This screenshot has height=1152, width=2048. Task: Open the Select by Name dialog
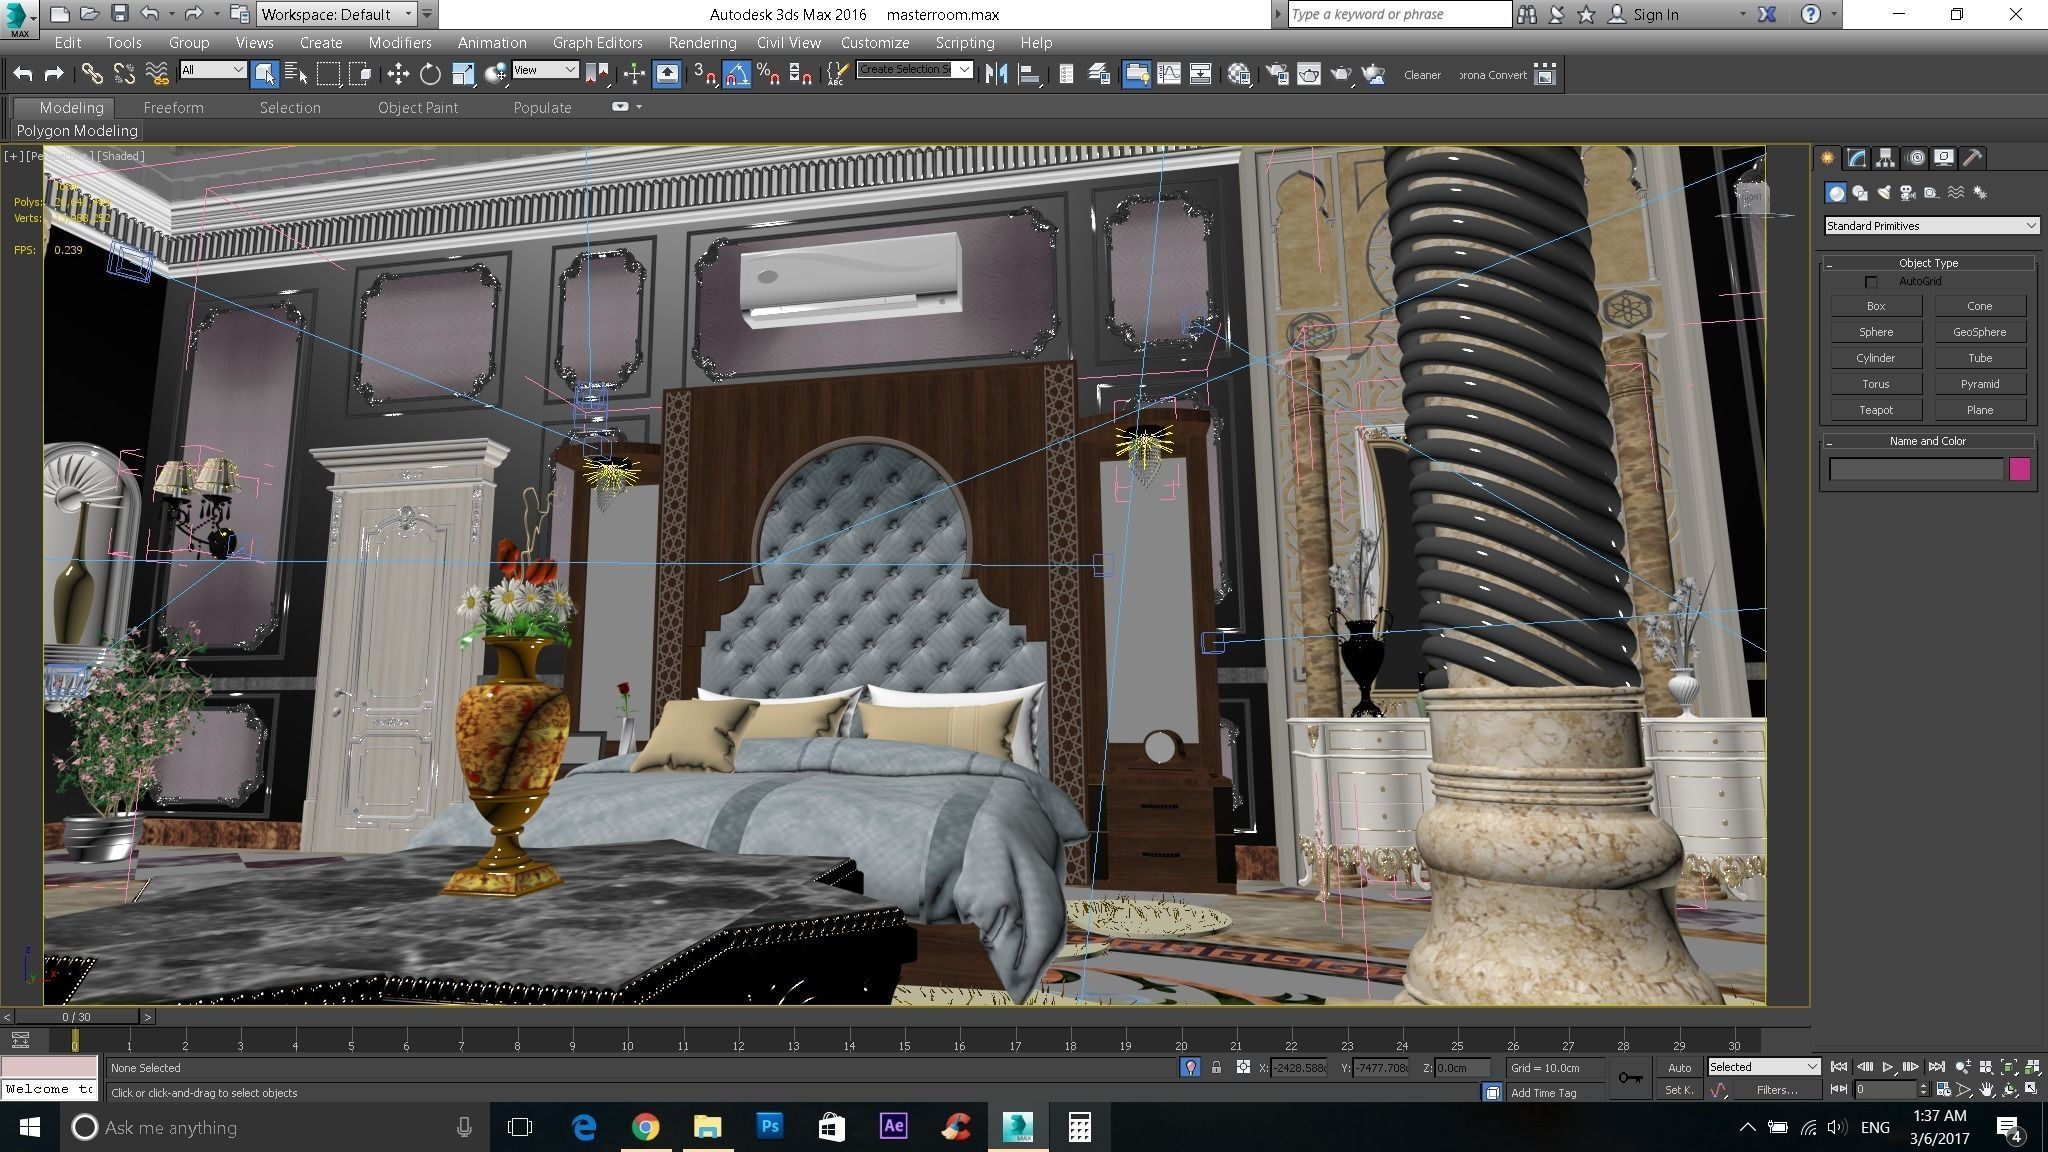coord(296,74)
